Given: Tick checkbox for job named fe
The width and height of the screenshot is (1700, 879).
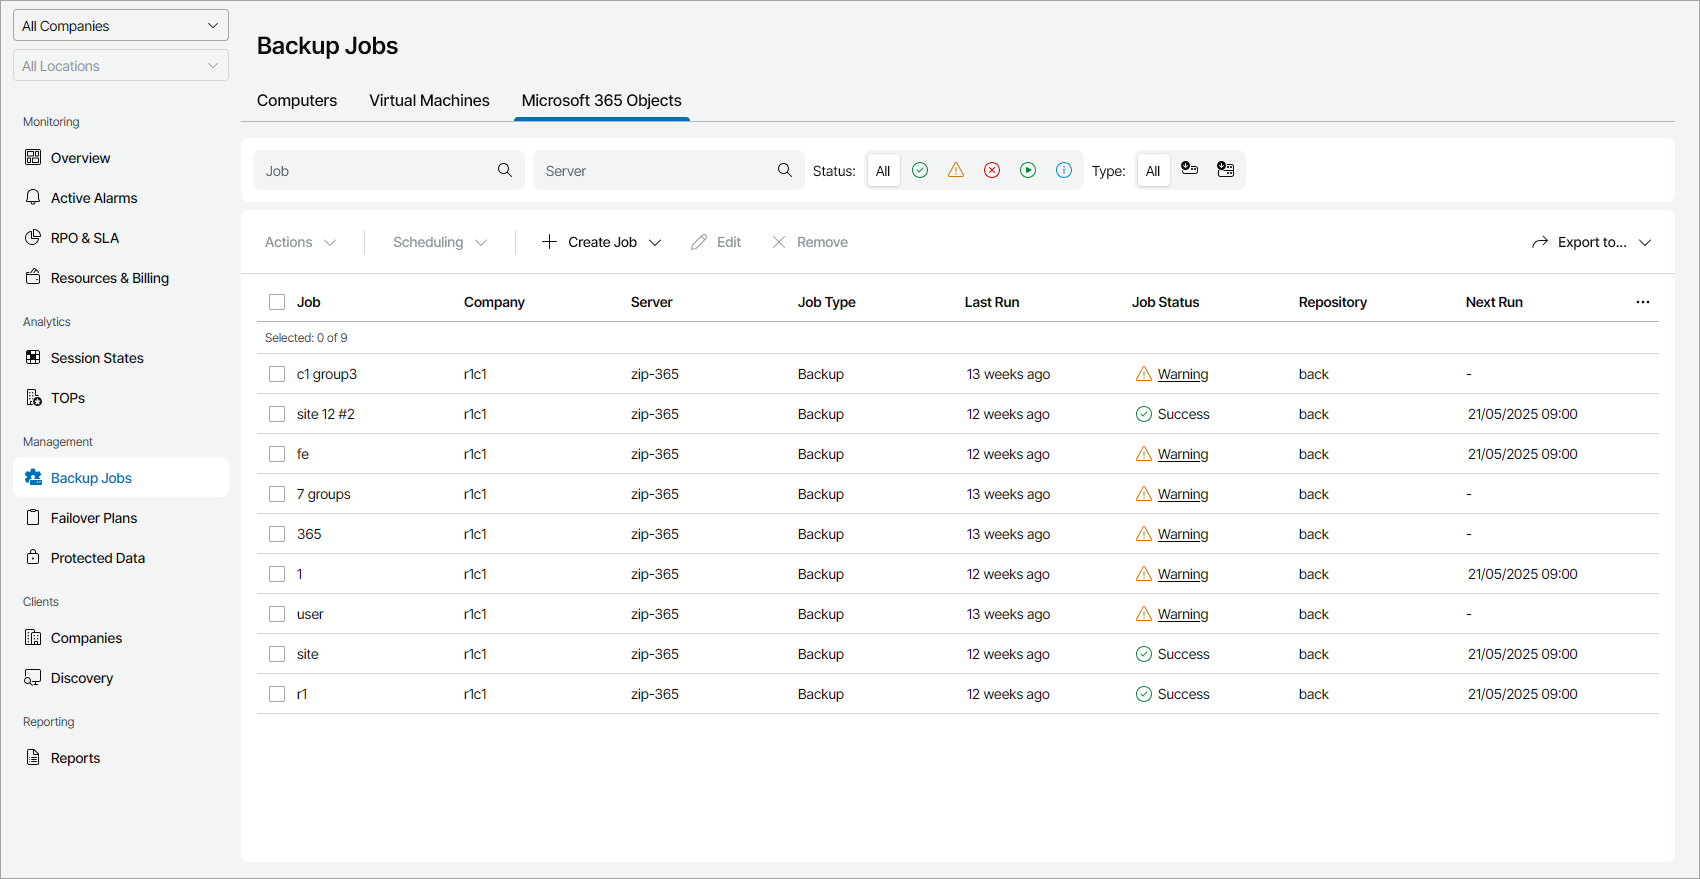Looking at the screenshot, I should pyautogui.click(x=277, y=454).
